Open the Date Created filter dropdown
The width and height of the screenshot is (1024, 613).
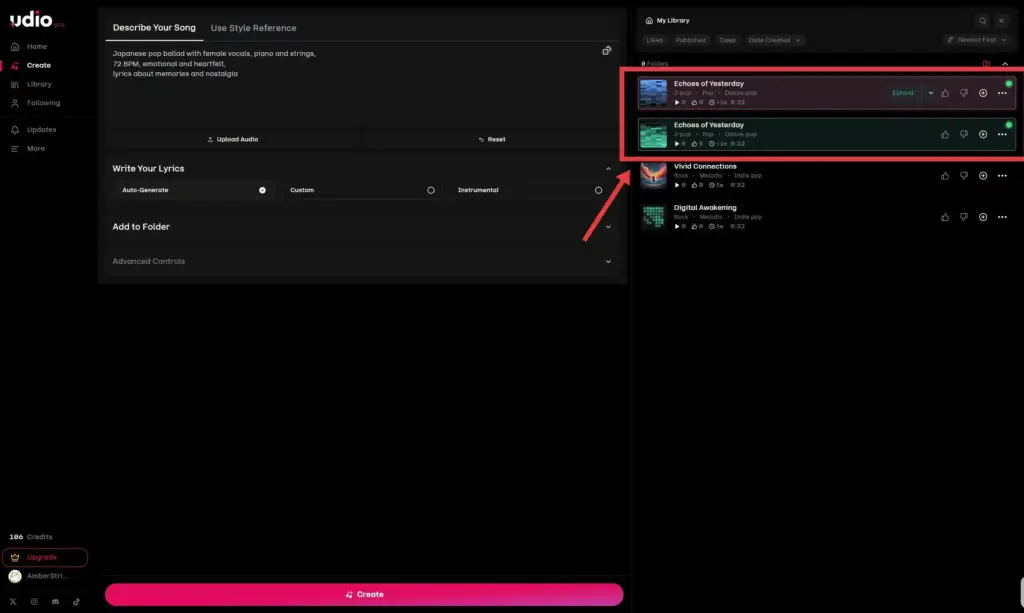[774, 40]
